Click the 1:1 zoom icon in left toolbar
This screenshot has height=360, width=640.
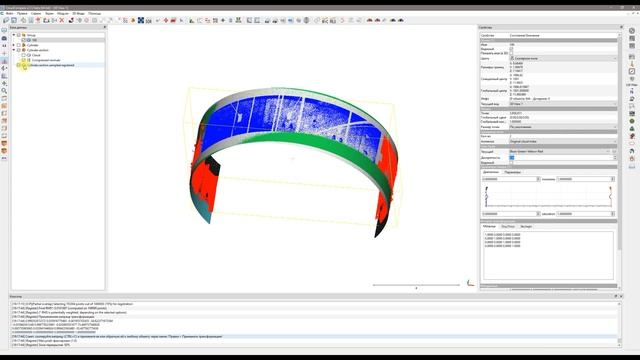click(x=4, y=46)
